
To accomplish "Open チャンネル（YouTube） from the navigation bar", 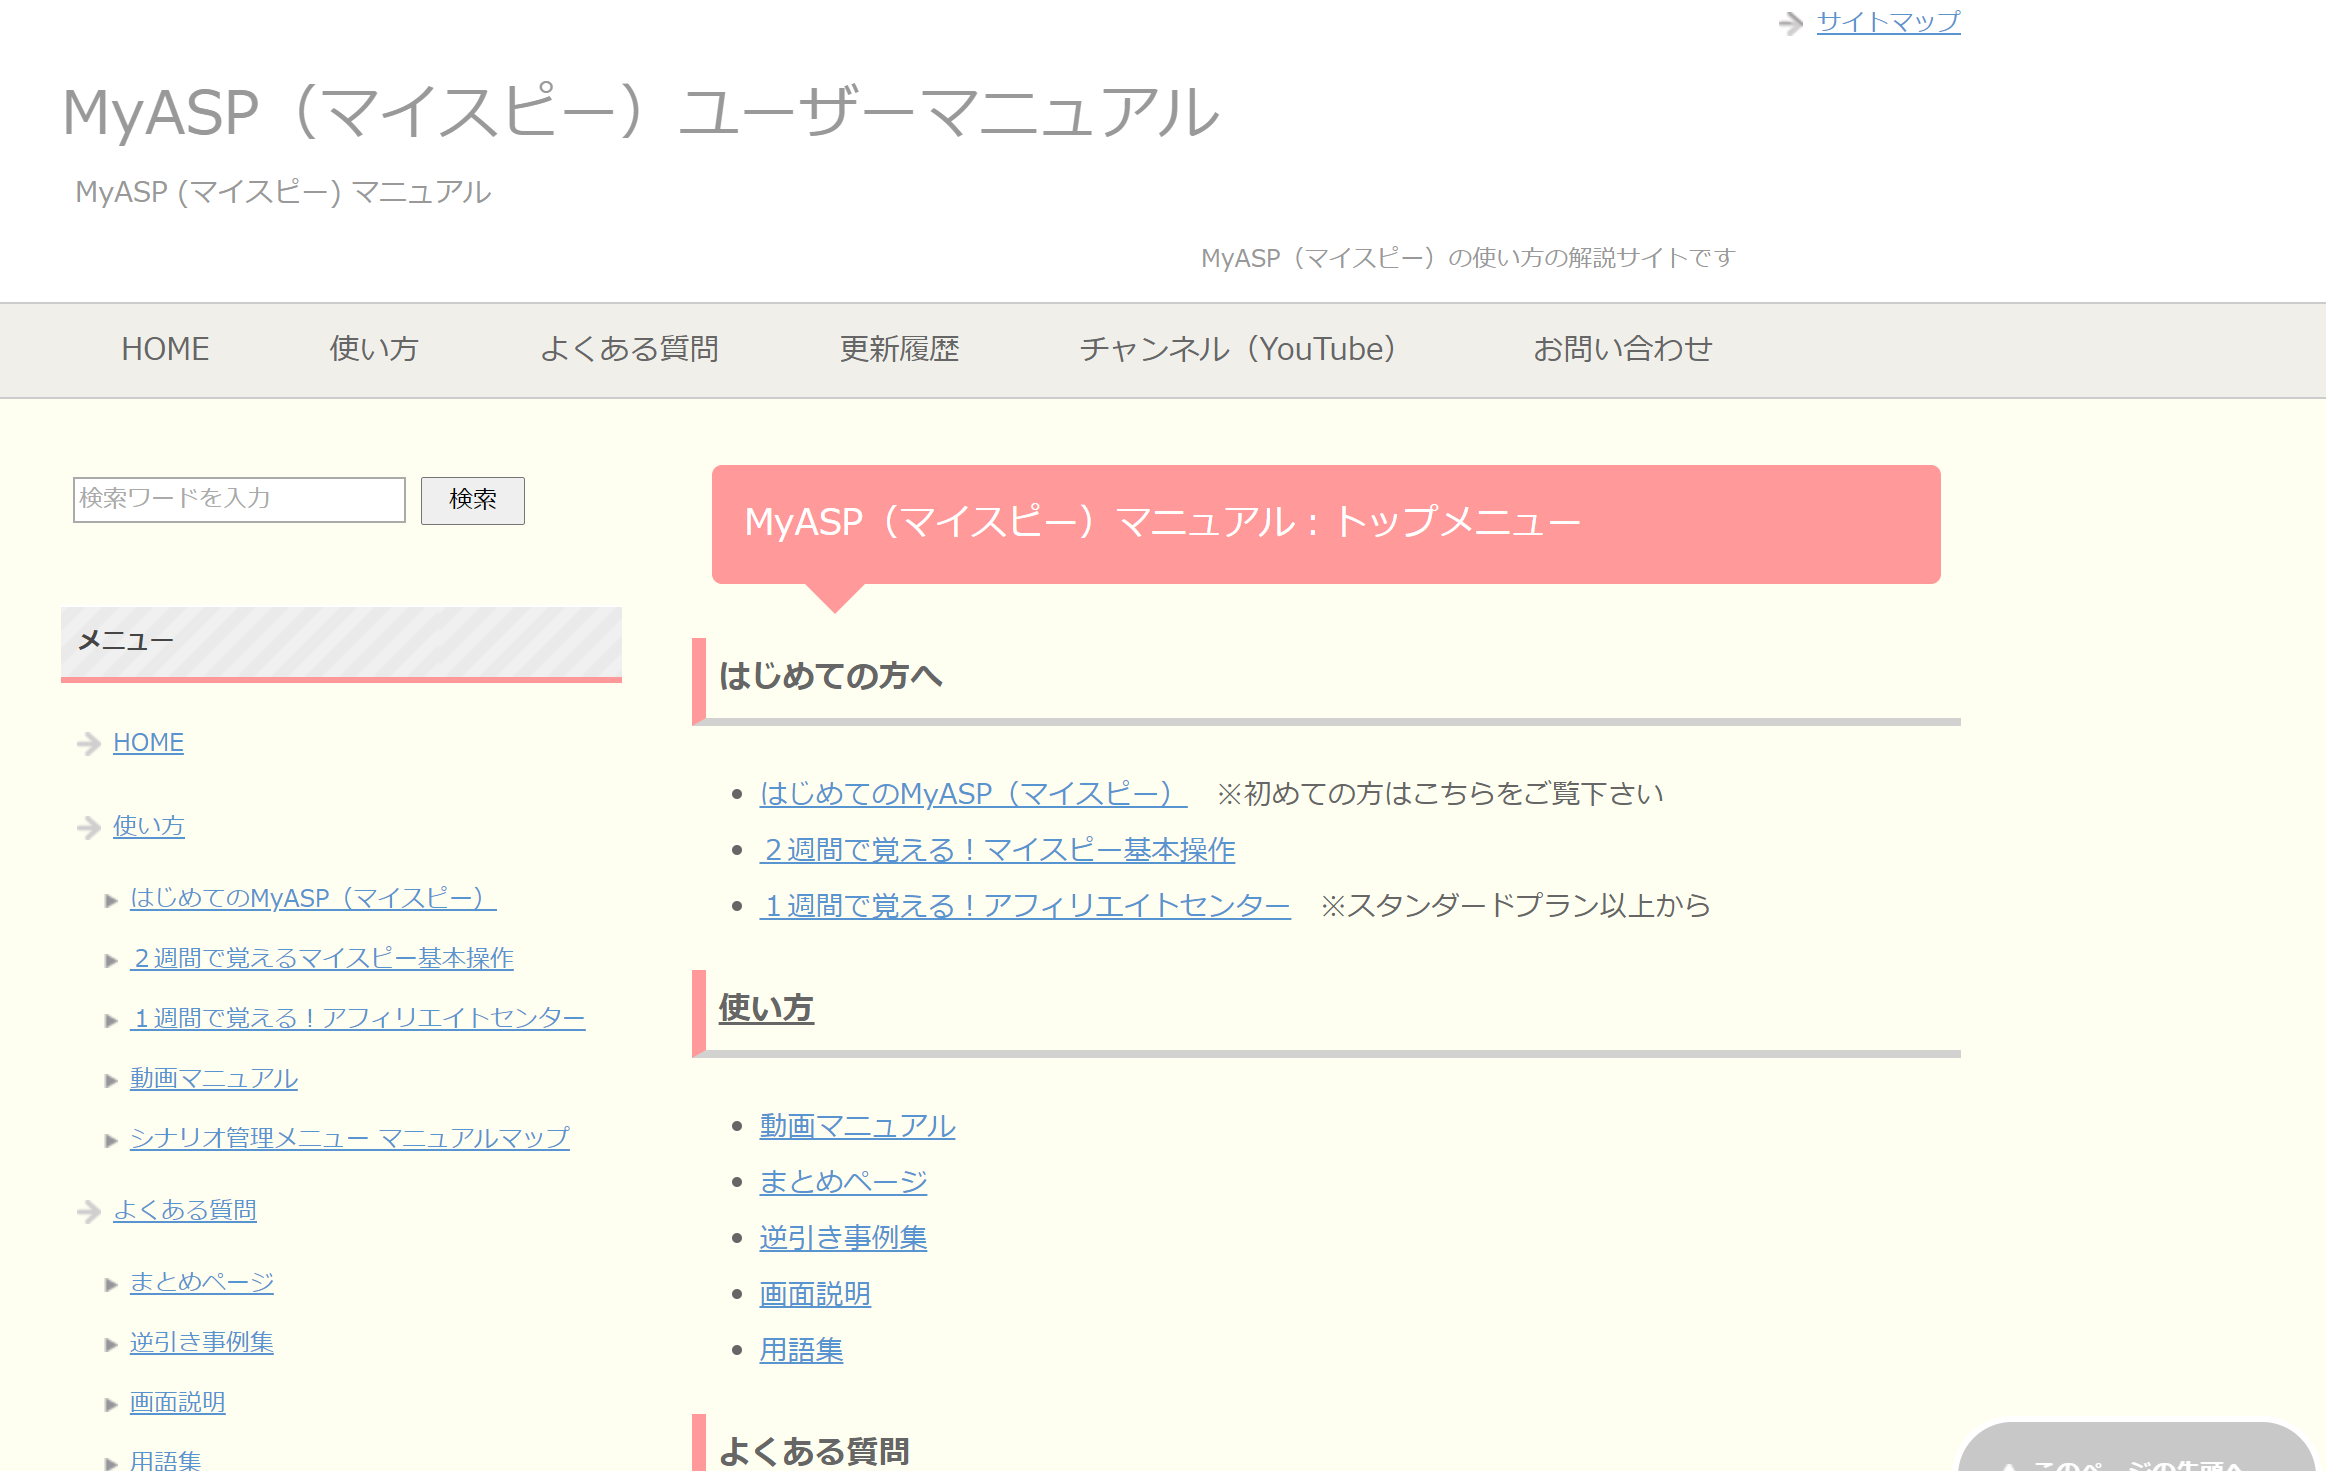I will click(1238, 349).
